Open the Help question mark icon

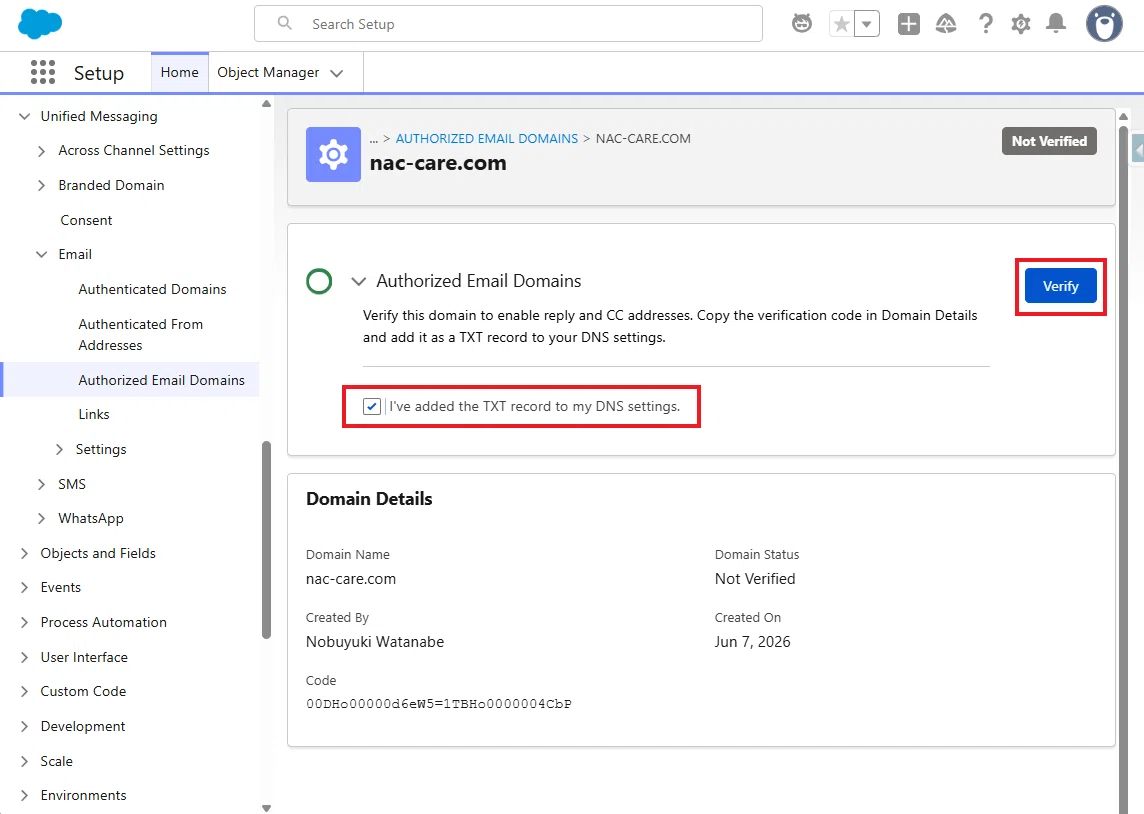(x=986, y=24)
